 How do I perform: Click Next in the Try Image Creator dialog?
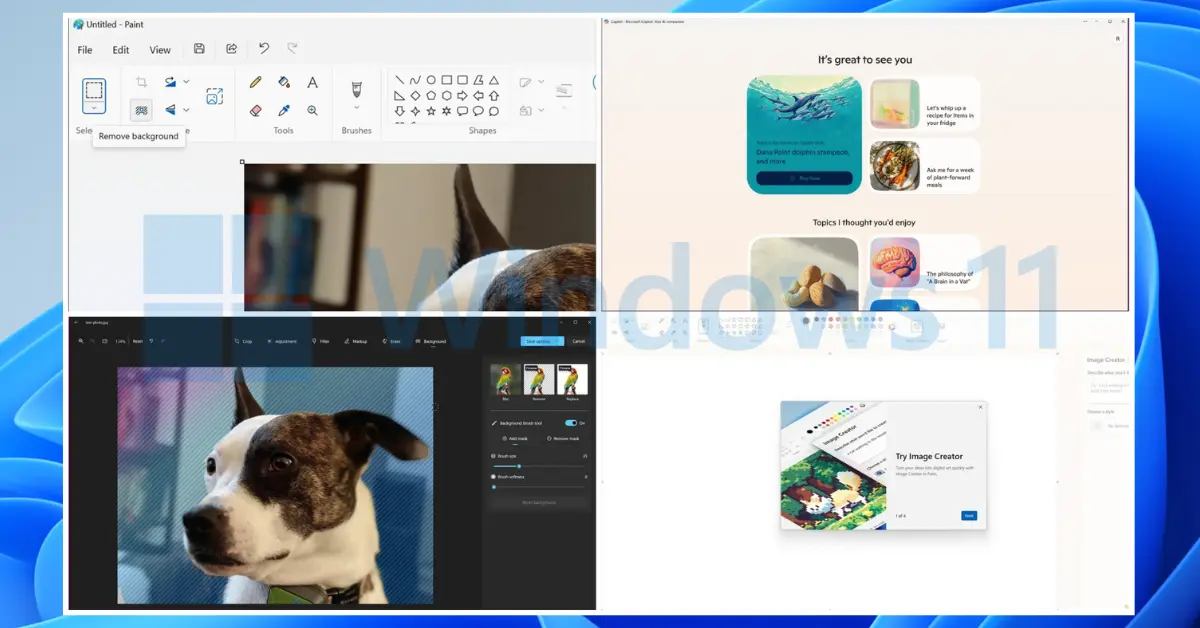coord(969,515)
